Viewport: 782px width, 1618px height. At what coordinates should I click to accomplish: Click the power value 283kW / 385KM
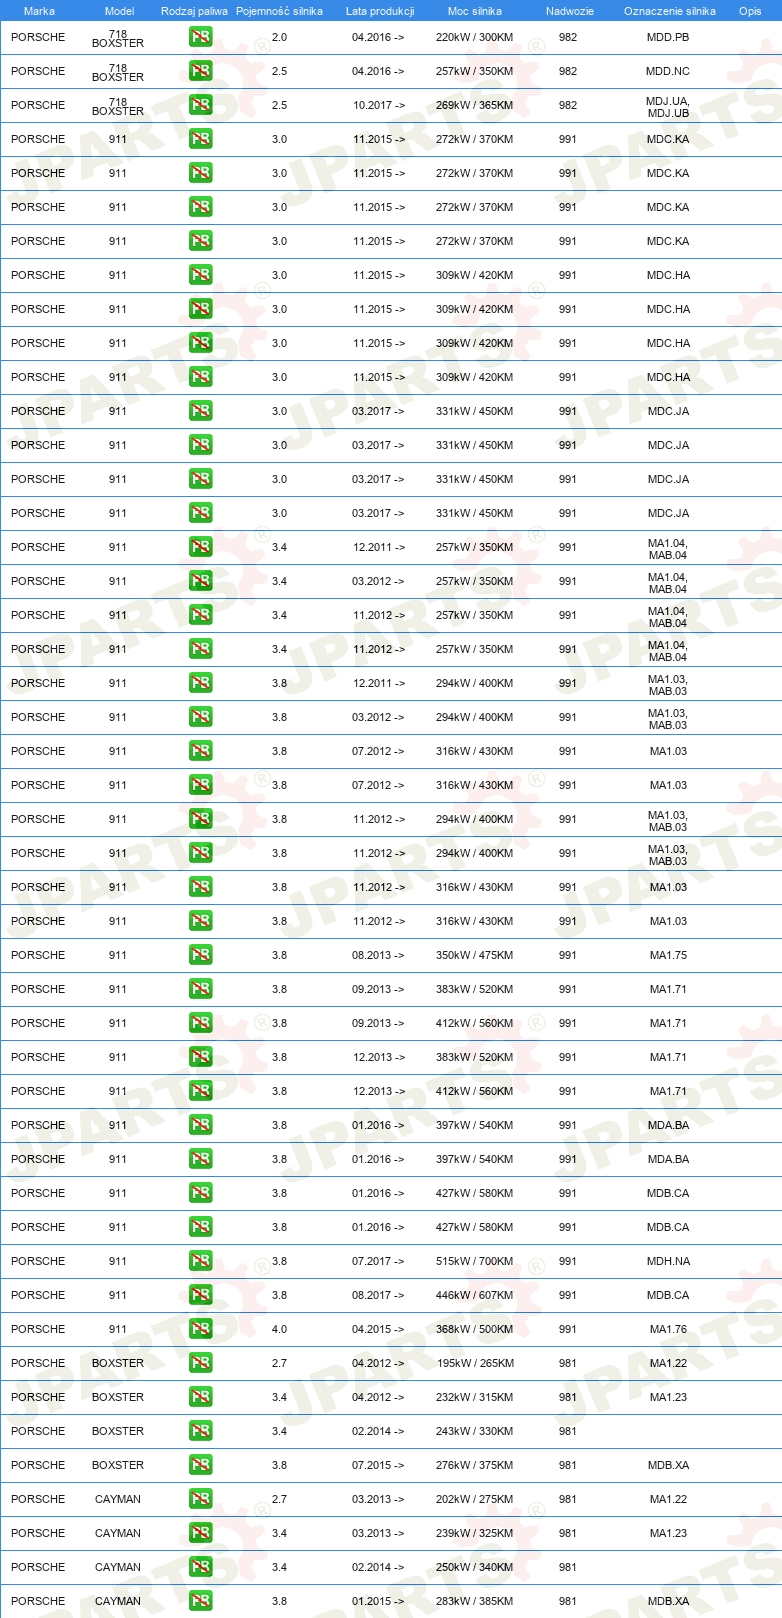click(x=474, y=1601)
